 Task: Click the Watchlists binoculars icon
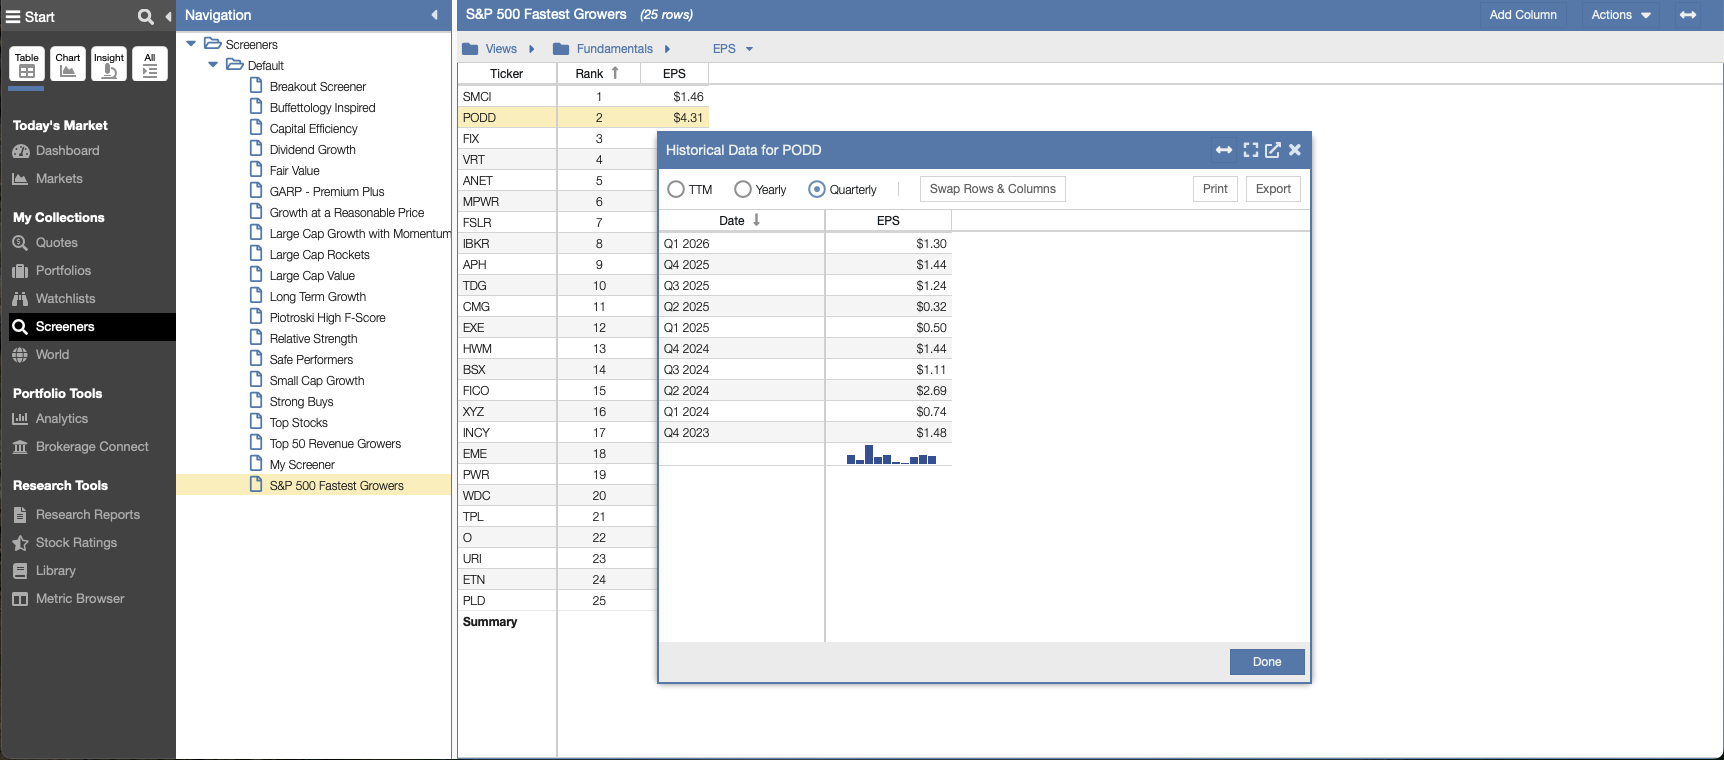pyautogui.click(x=20, y=299)
